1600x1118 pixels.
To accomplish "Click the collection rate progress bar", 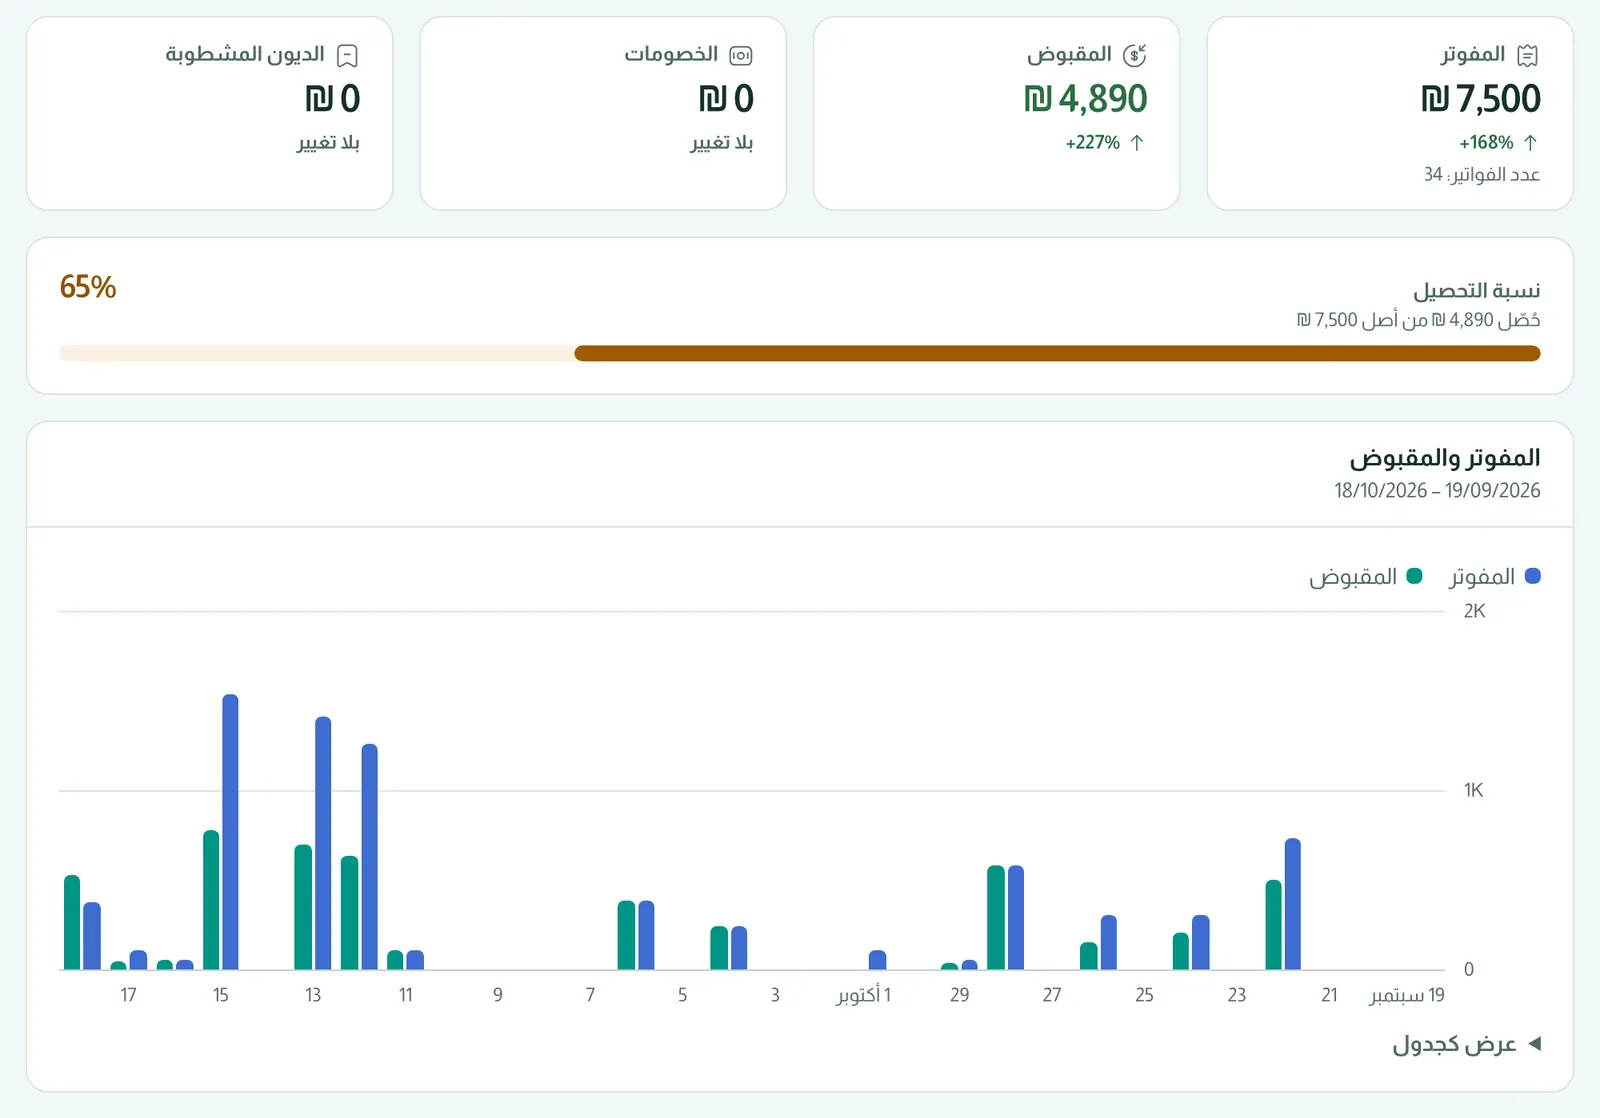I will pos(800,353).
